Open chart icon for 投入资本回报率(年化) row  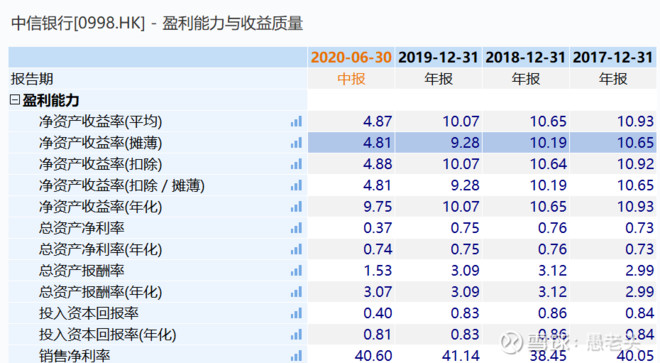click(296, 335)
